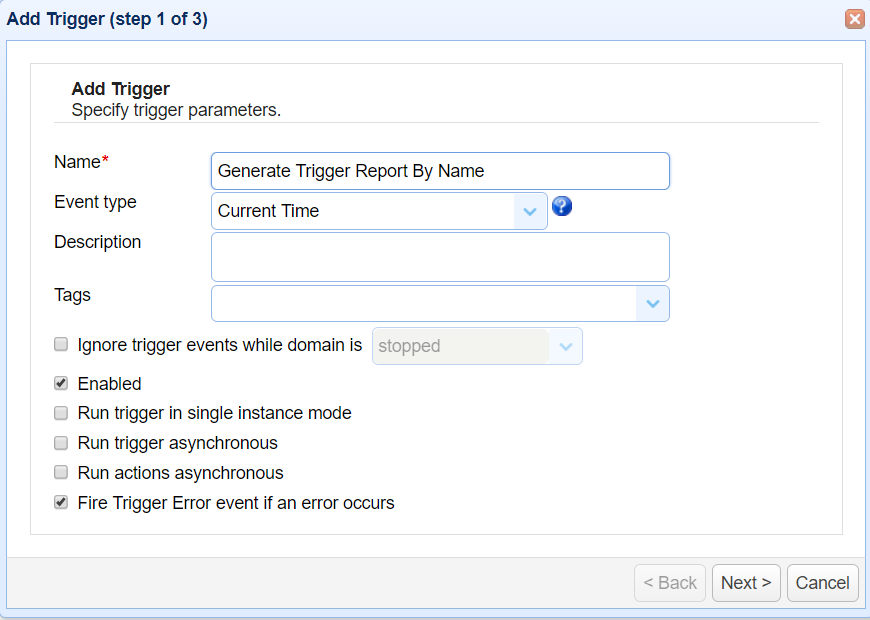
Task: Click into the Name text field
Action: click(x=440, y=171)
